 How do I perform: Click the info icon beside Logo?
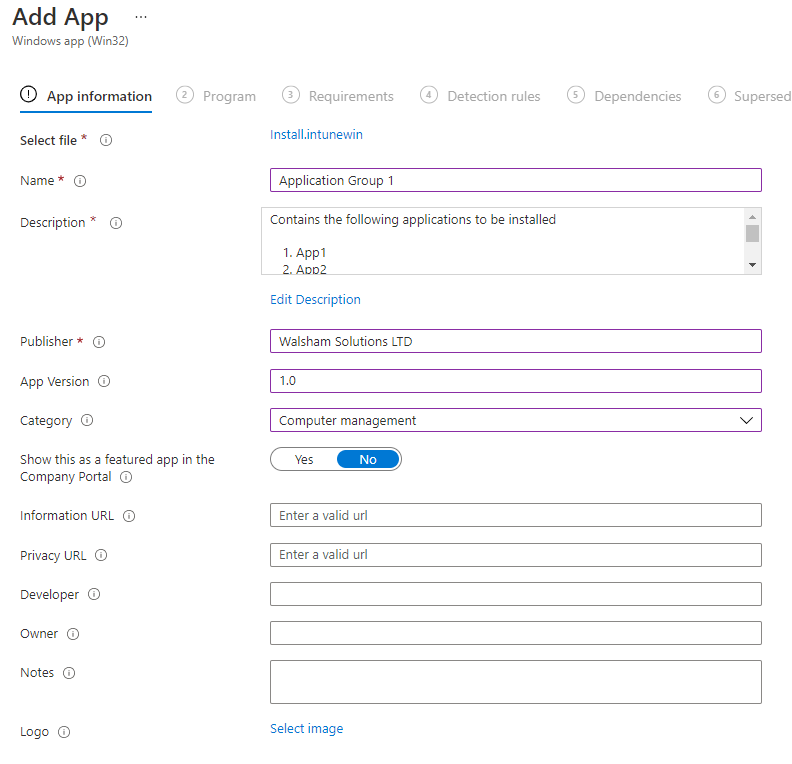tap(64, 732)
